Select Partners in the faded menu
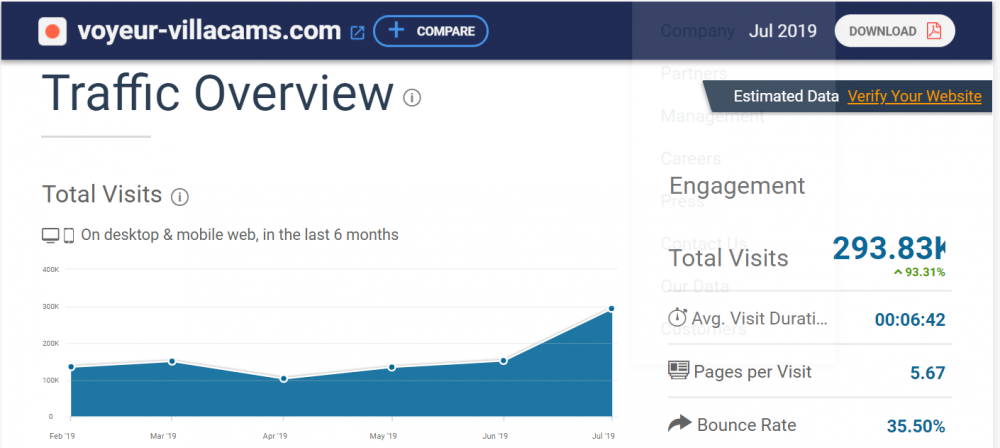Image resolution: width=1000 pixels, height=448 pixels. pos(693,73)
